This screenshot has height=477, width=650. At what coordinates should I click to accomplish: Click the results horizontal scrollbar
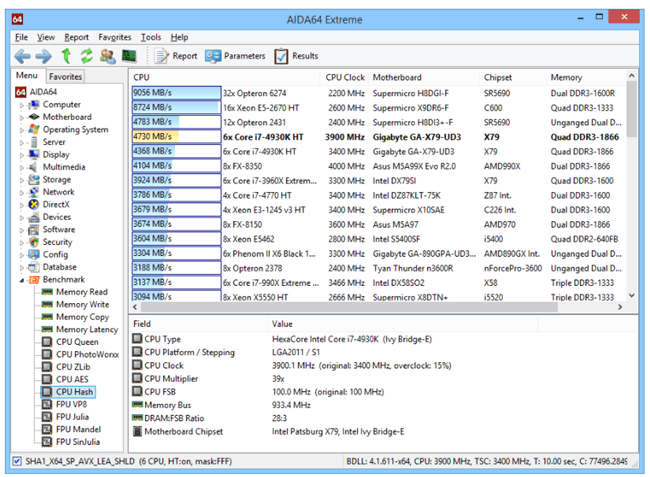point(349,307)
